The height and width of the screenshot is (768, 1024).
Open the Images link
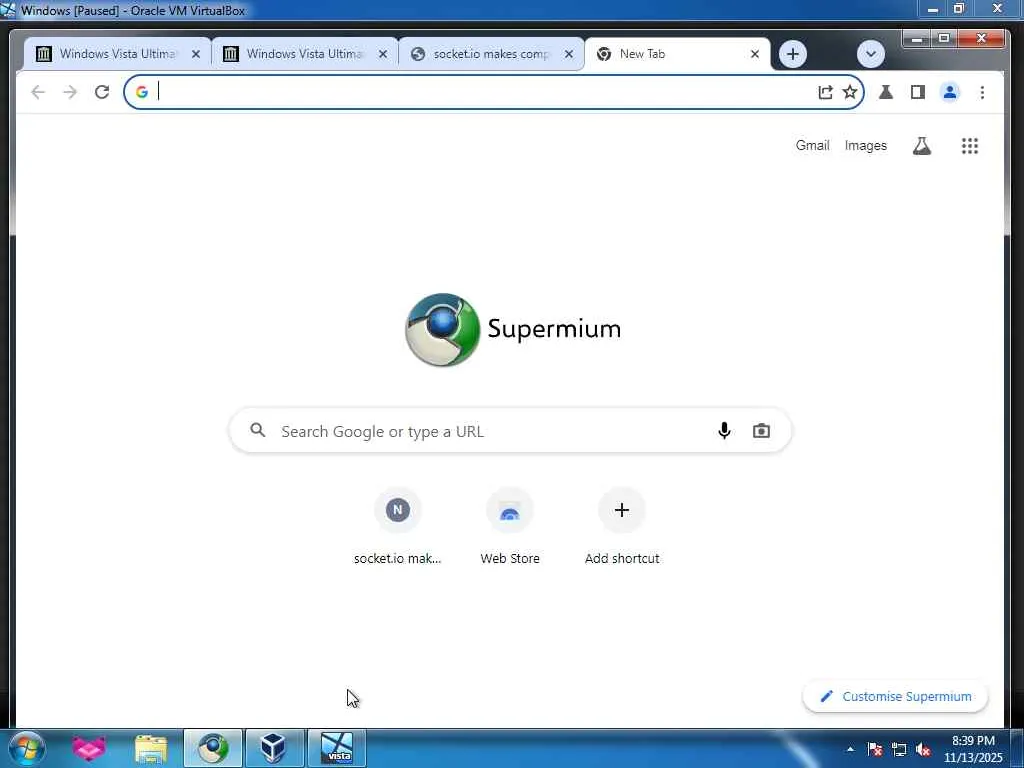pos(865,146)
